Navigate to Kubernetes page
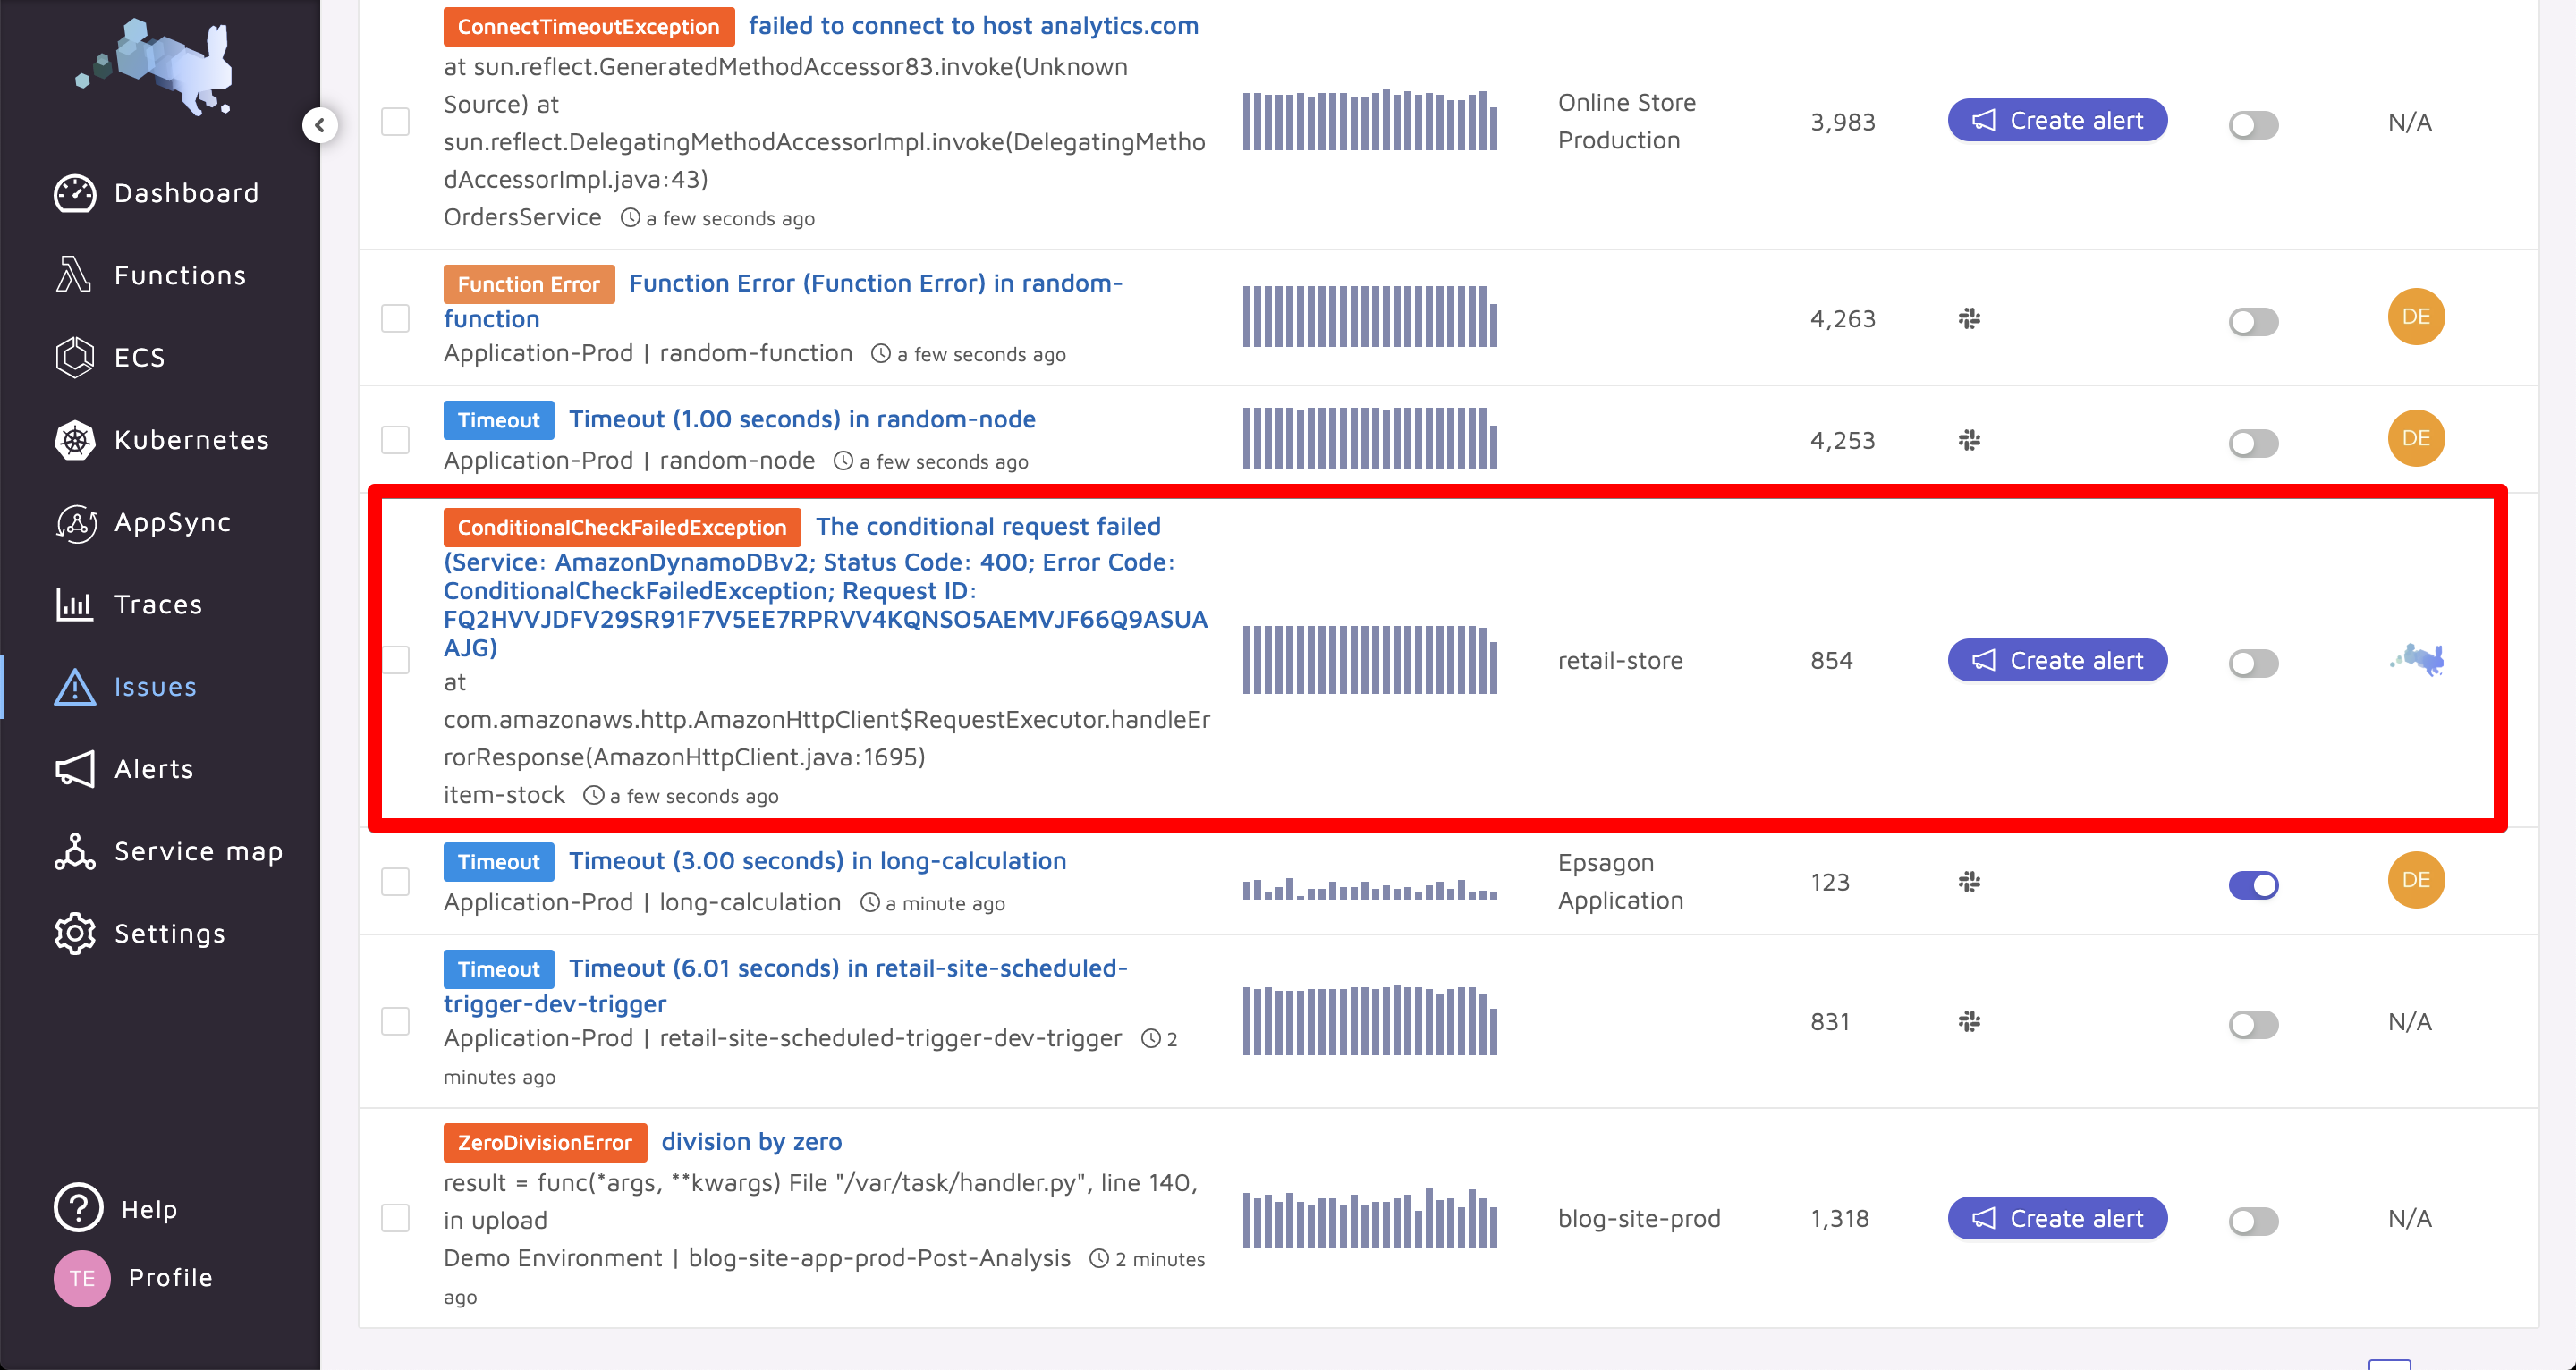 [162, 440]
